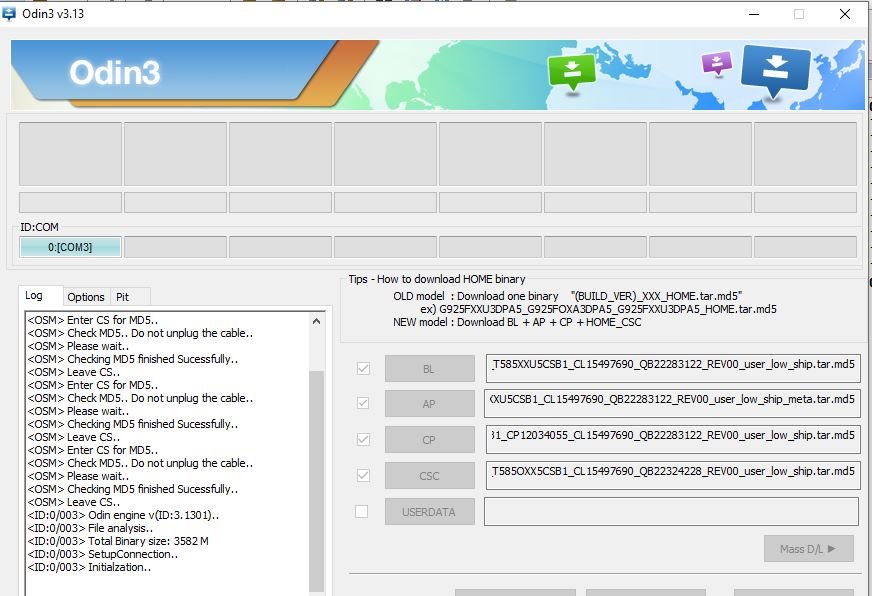Click the empty USERDATA path field
Image resolution: width=872 pixels, height=596 pixels.
click(x=671, y=511)
